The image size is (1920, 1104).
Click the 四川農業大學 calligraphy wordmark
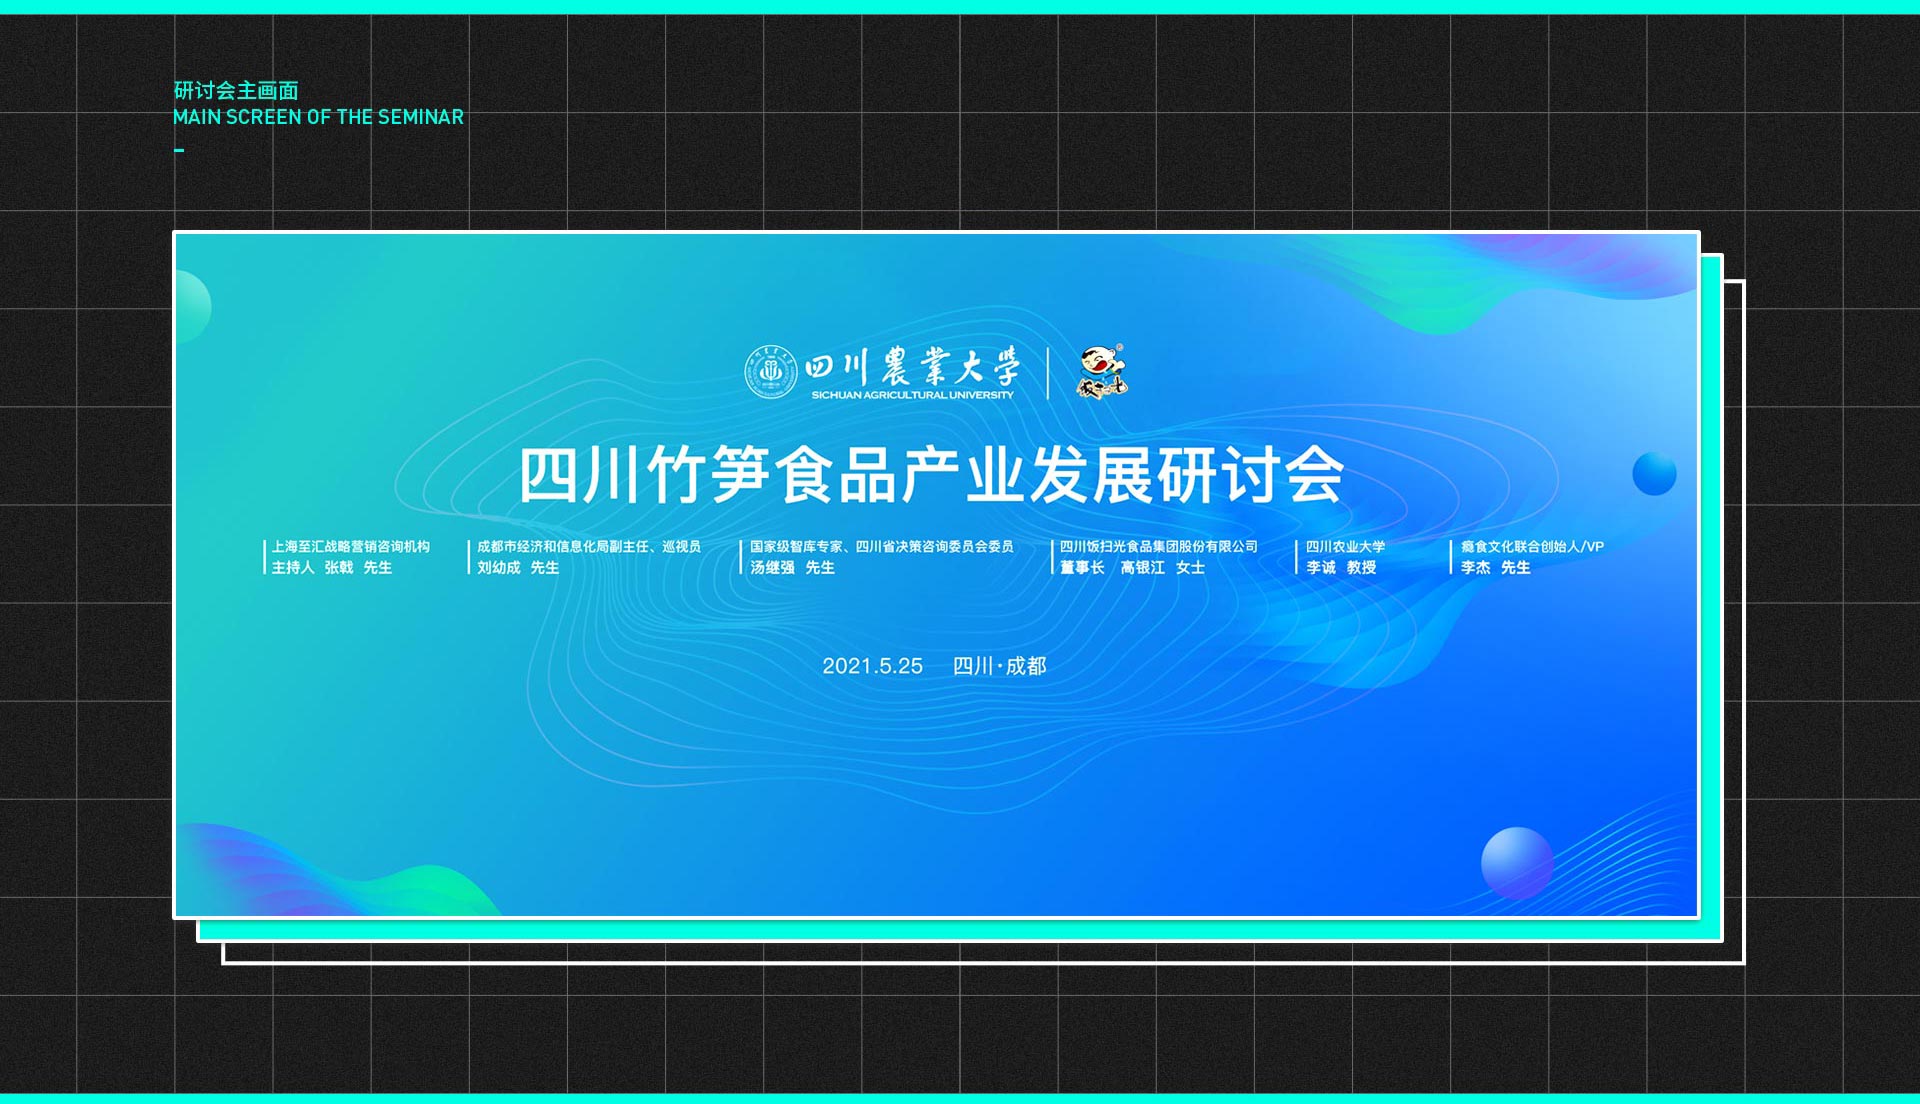[x=912, y=367]
